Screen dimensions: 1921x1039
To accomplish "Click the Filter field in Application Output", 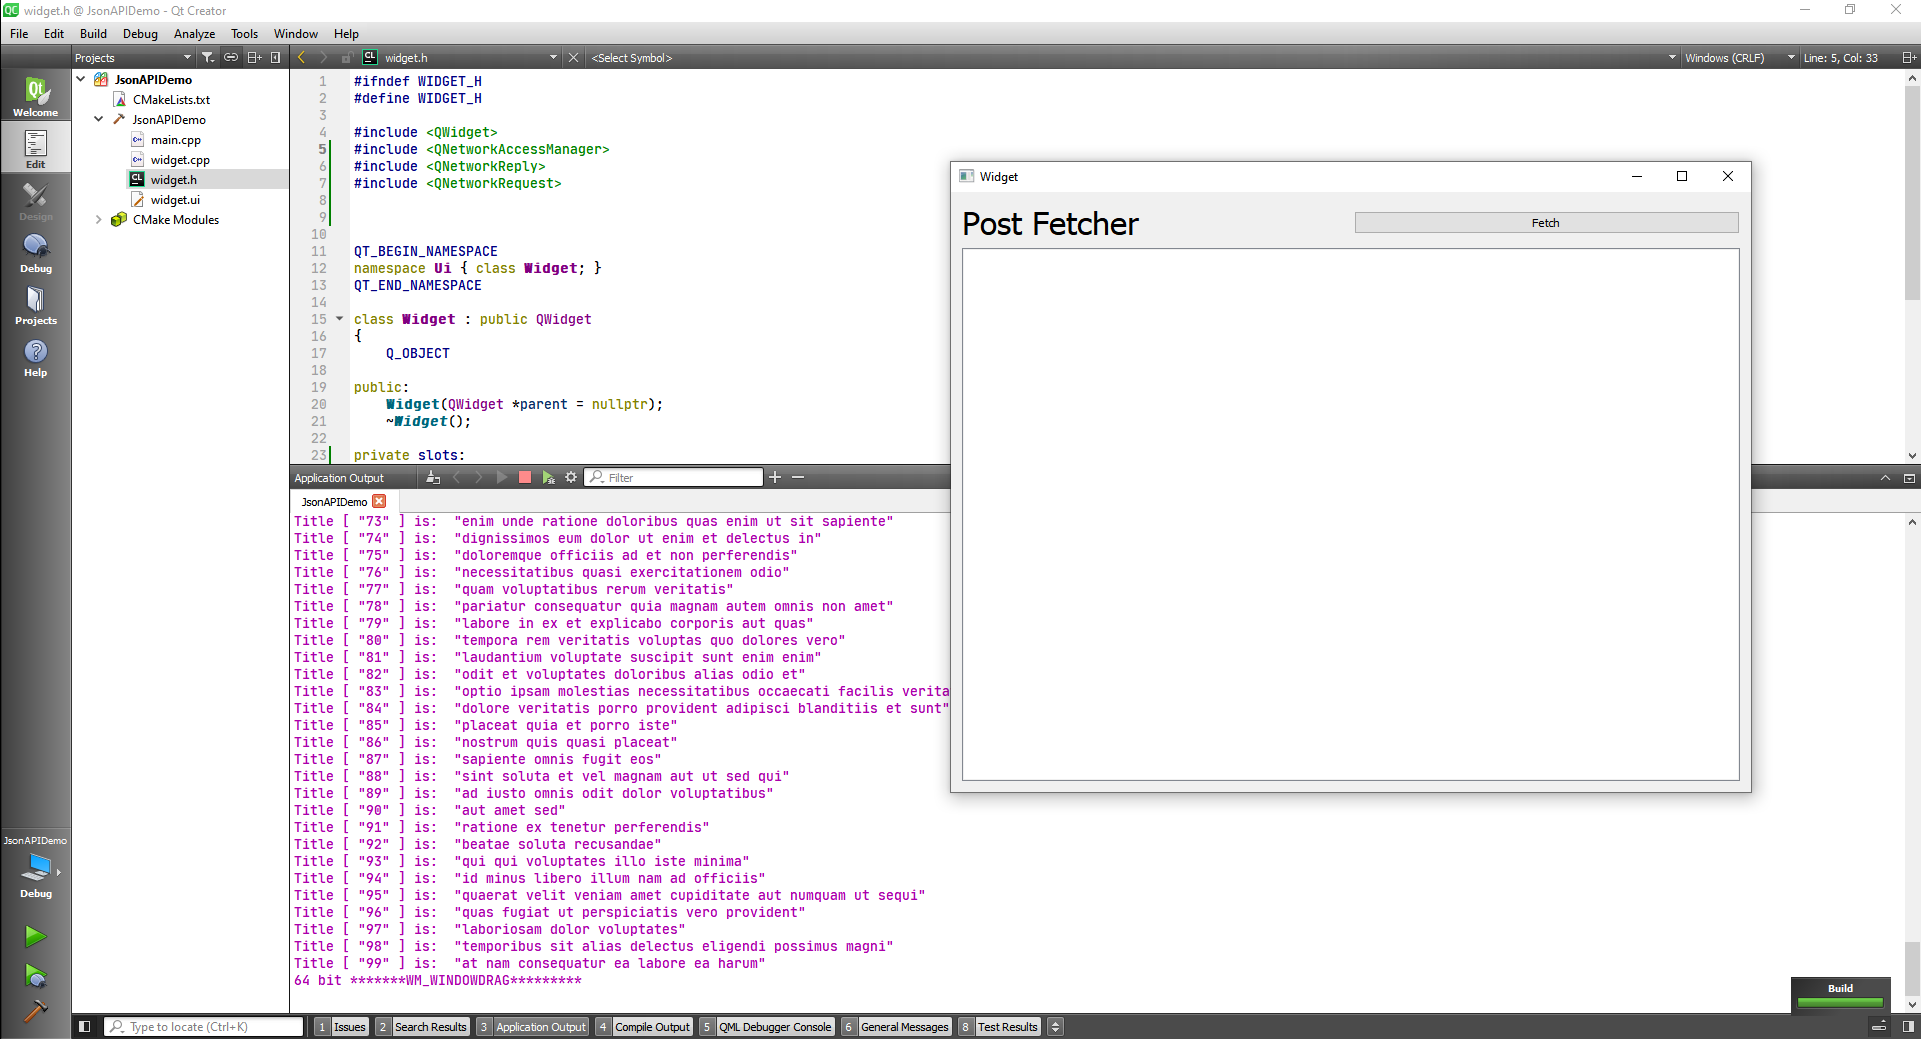I will pyautogui.click(x=675, y=477).
